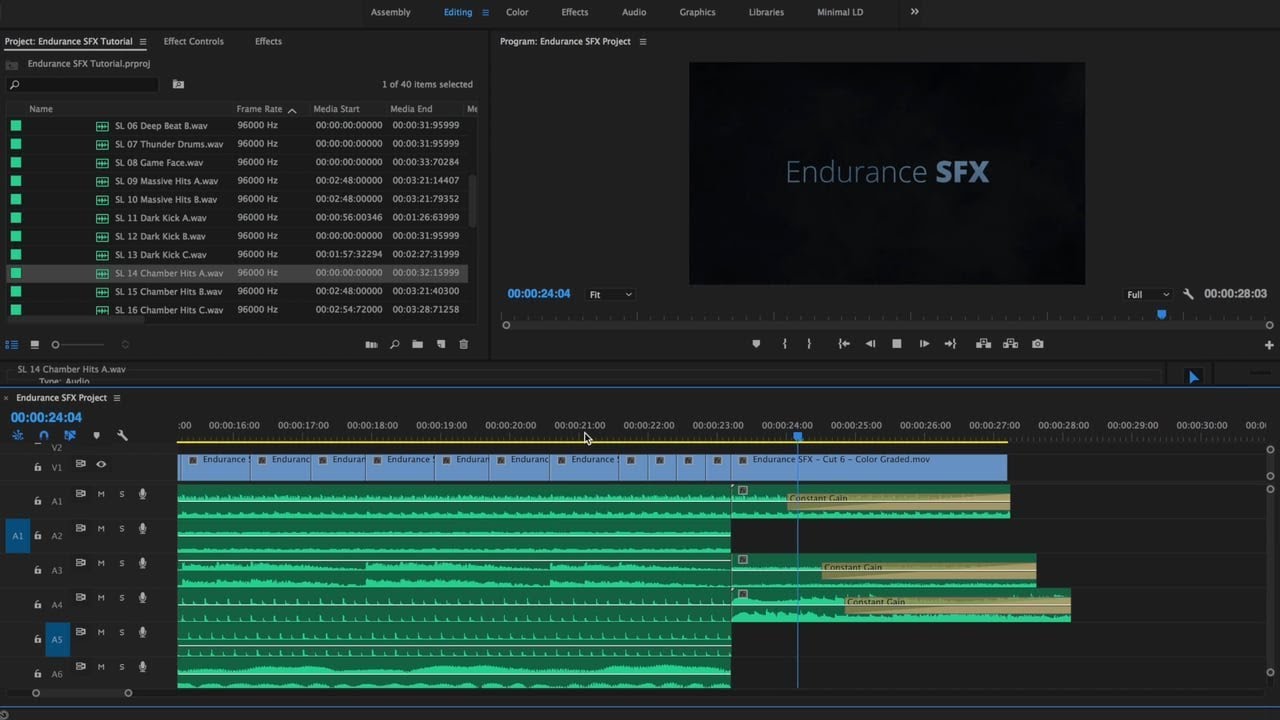This screenshot has width=1280, height=720.
Task: Open Program monitor settings wrench
Action: point(1188,295)
